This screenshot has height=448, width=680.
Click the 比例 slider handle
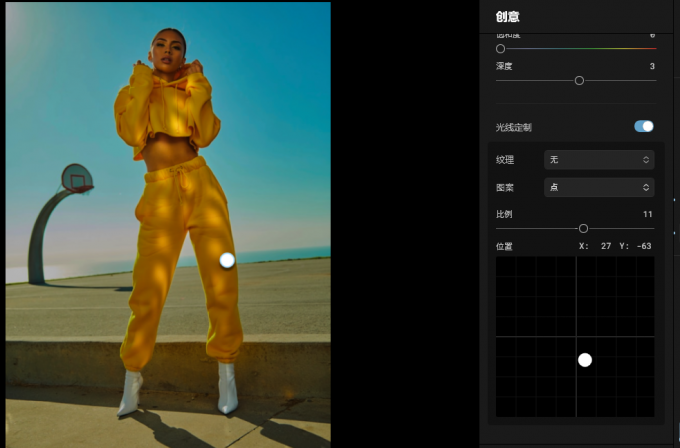pos(583,229)
